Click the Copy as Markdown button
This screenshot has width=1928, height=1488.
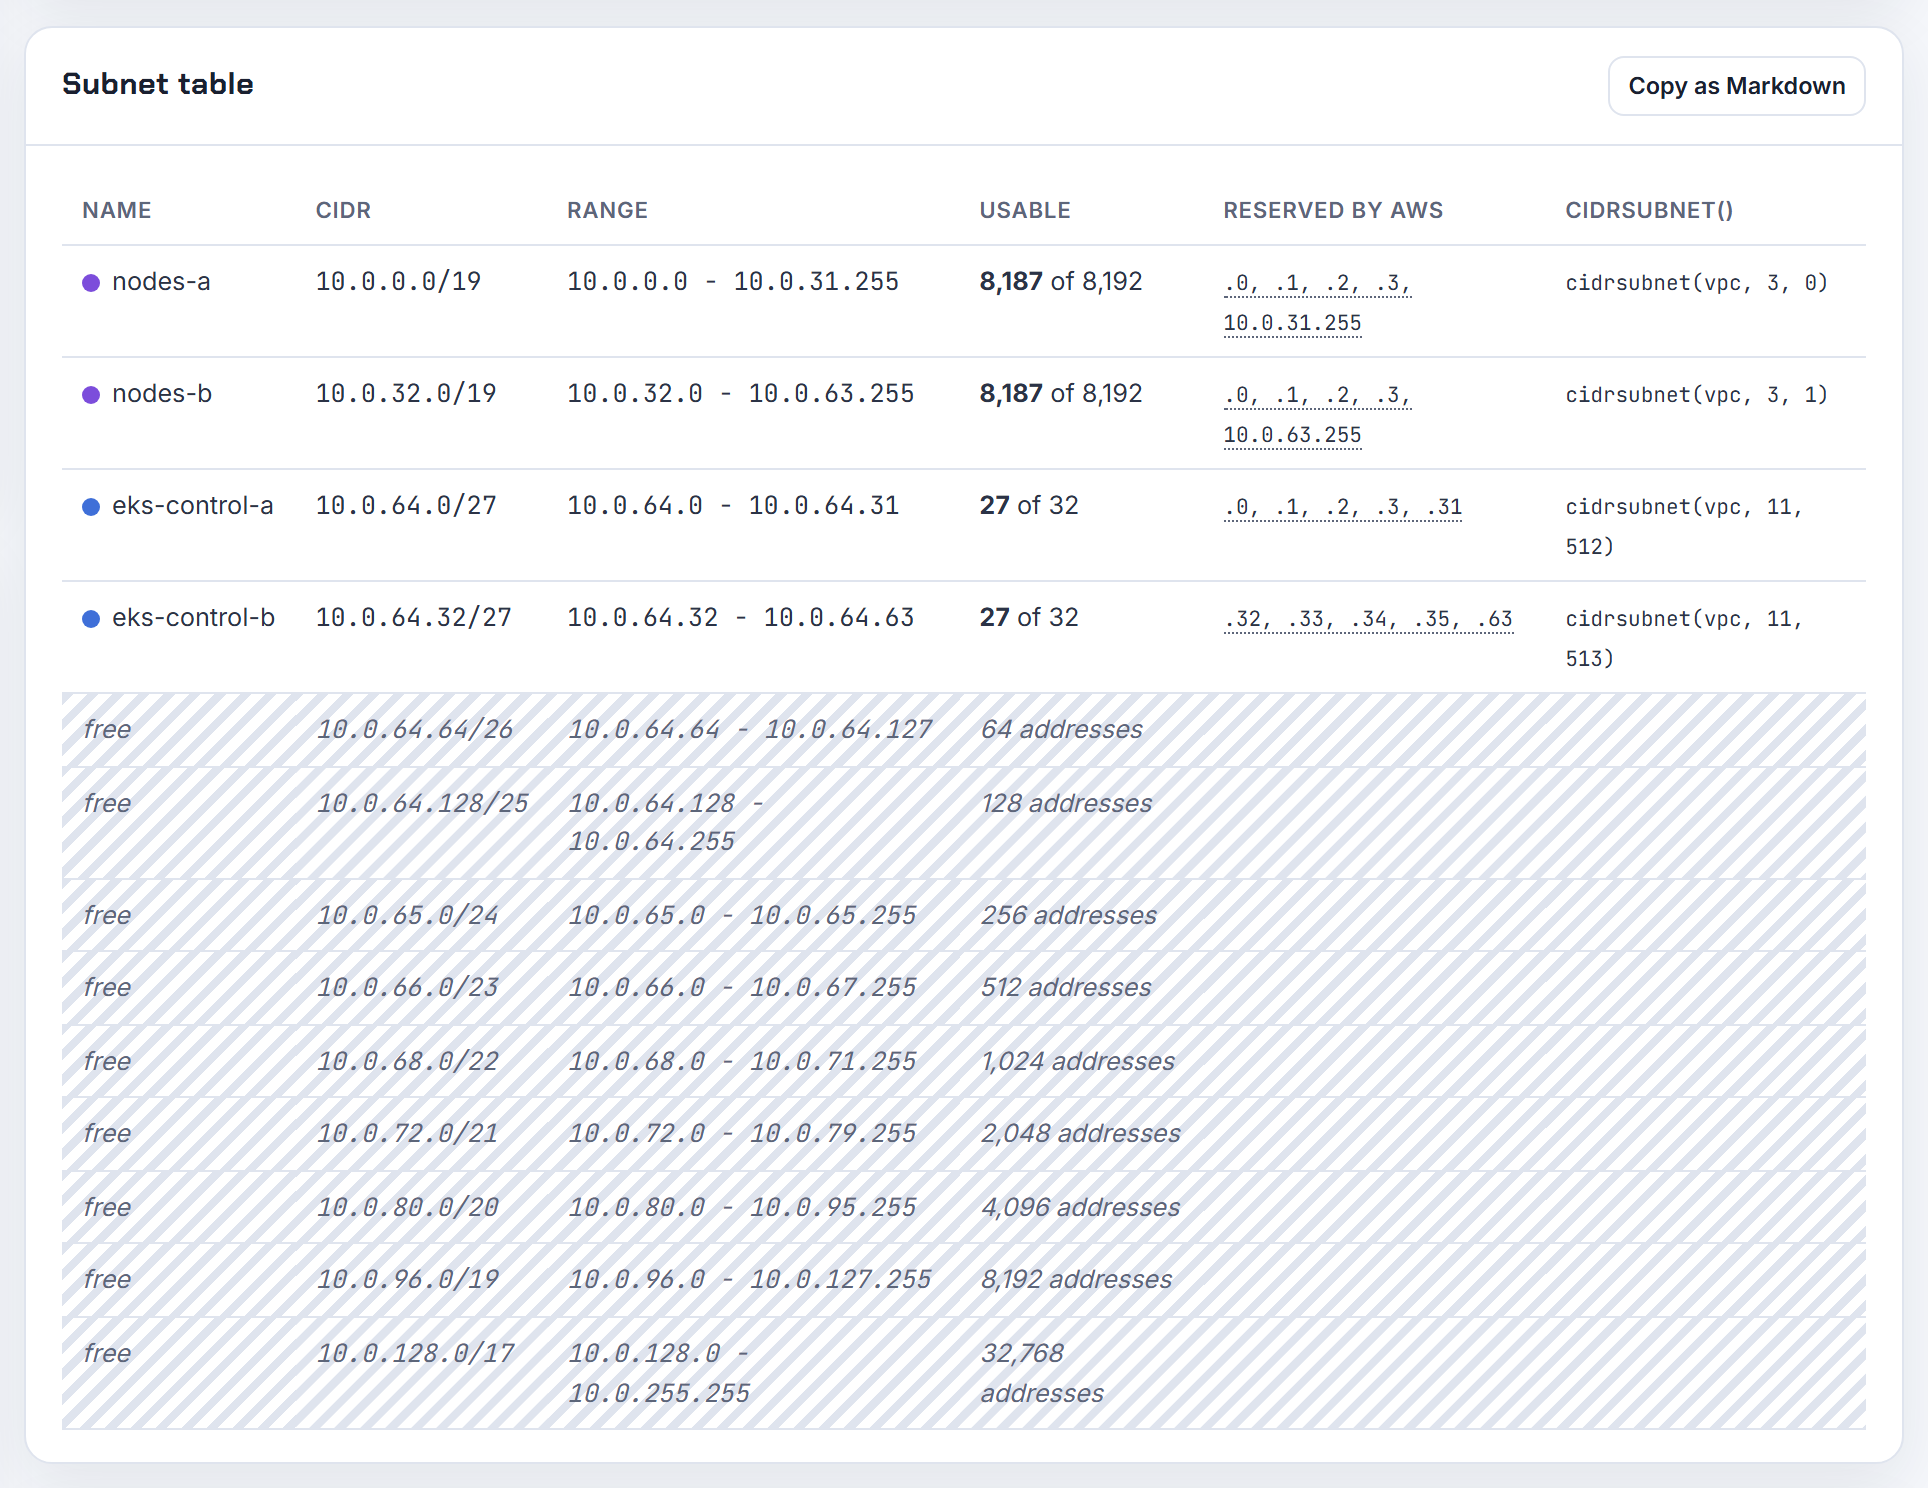point(1736,86)
